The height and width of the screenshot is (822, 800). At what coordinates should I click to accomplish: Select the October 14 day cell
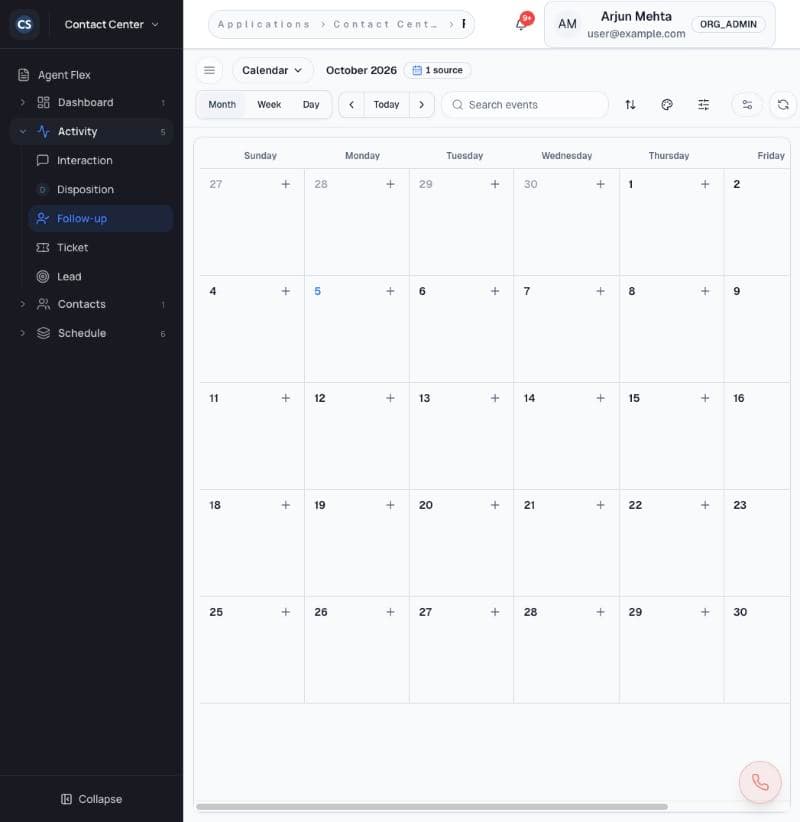point(566,436)
